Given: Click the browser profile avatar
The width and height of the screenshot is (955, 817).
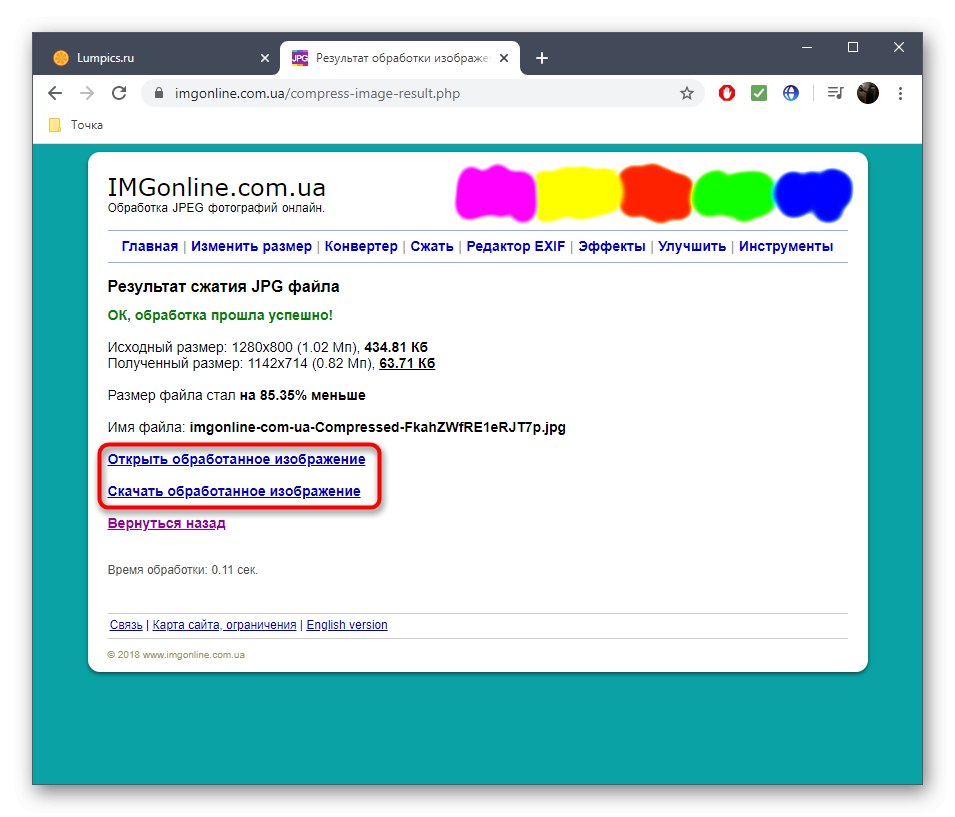Looking at the screenshot, I should 868,92.
